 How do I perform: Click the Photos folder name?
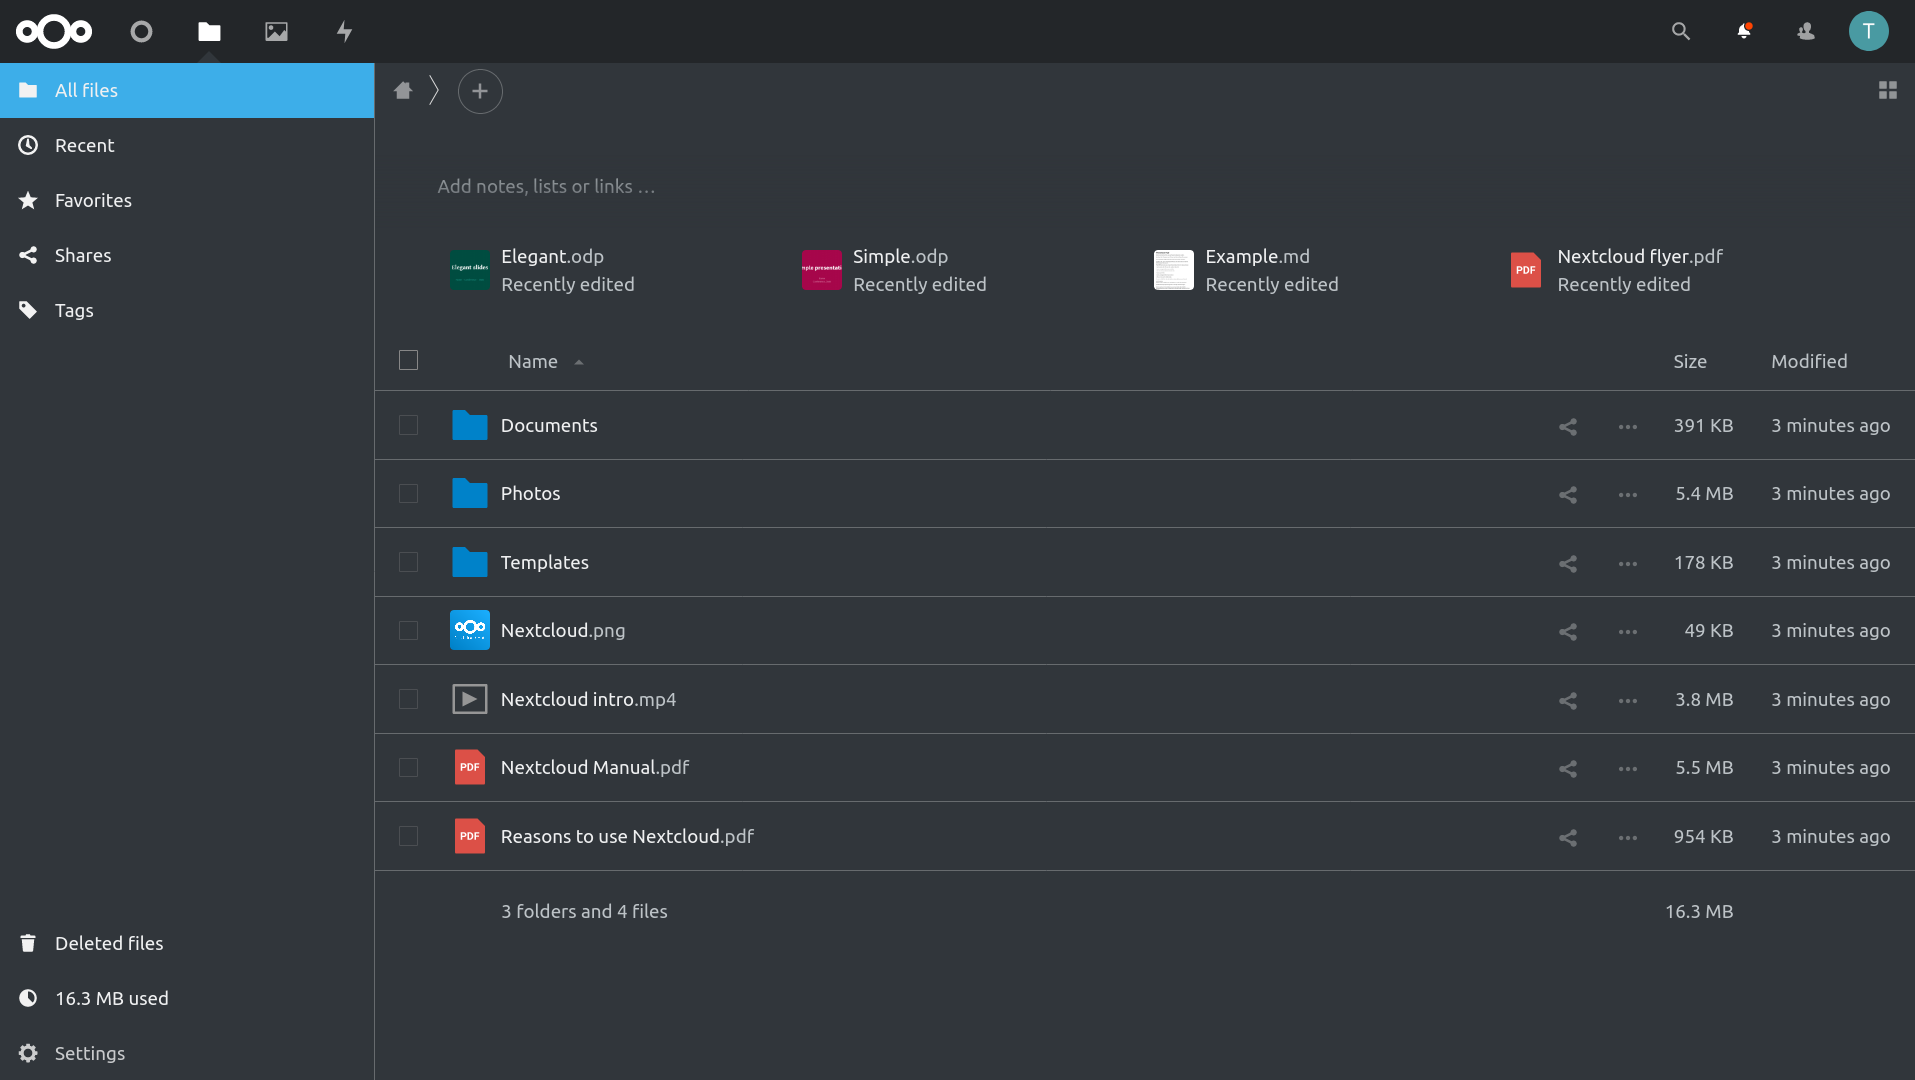click(530, 493)
